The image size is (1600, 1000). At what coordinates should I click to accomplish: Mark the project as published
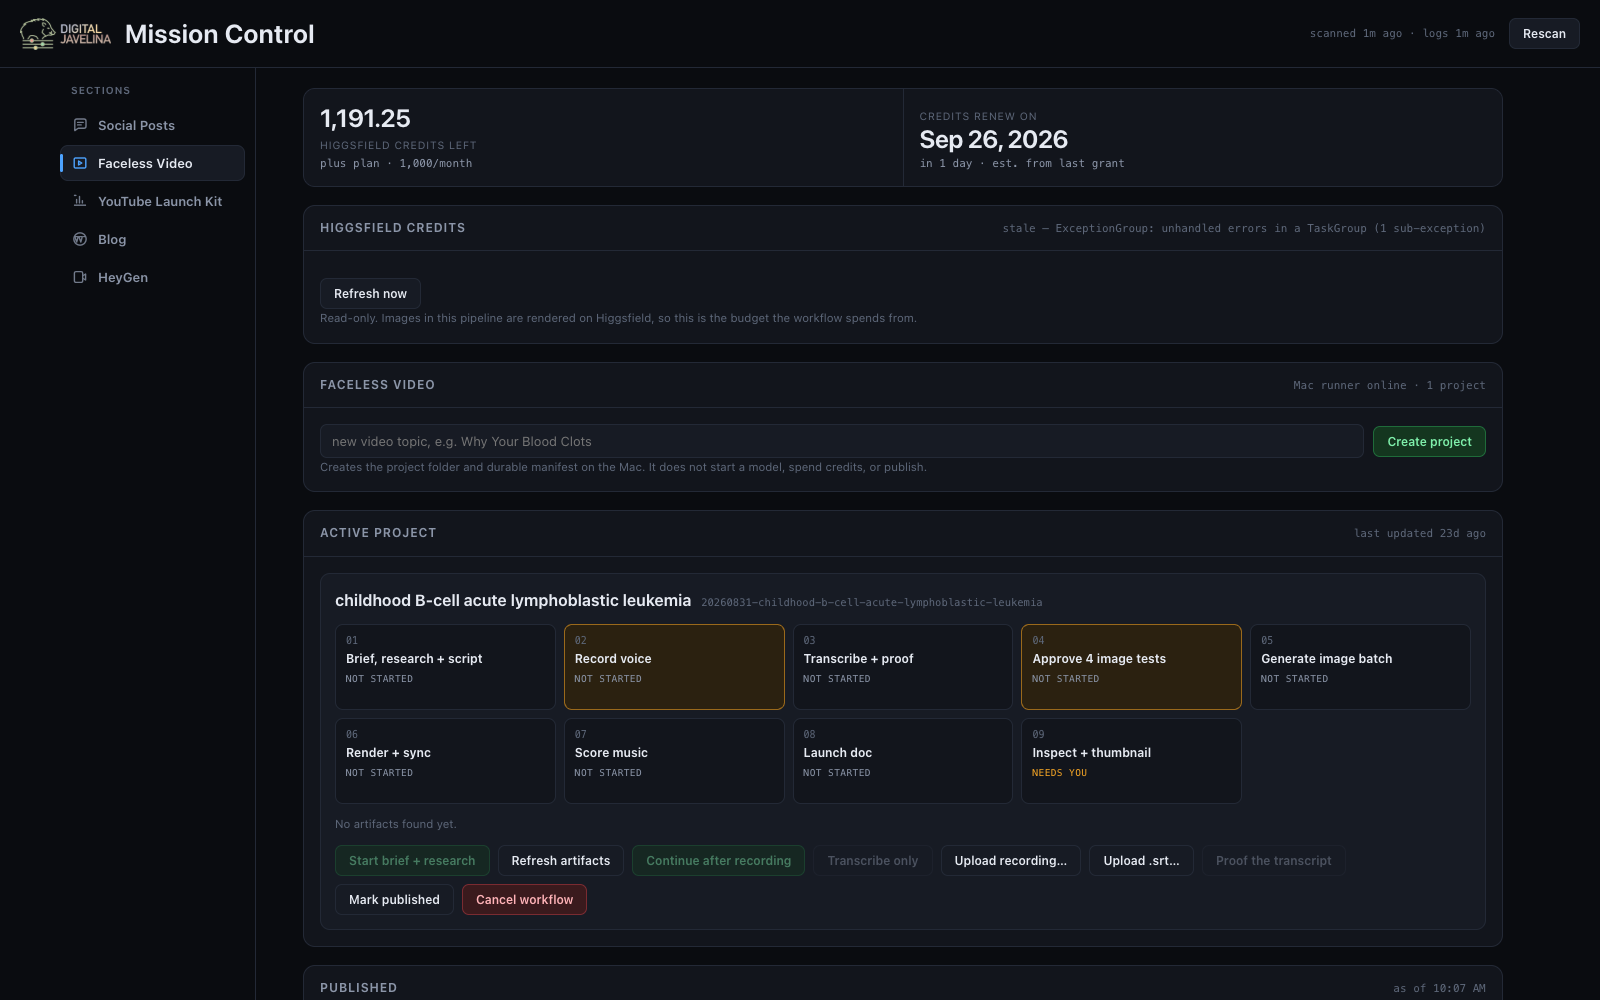[x=394, y=900]
